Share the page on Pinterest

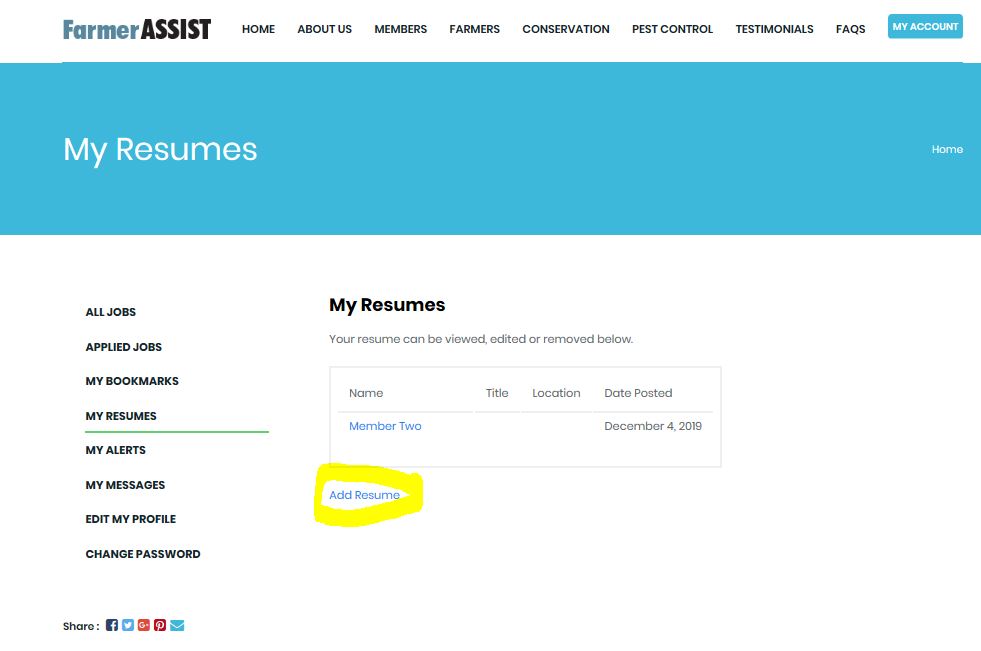[160, 626]
